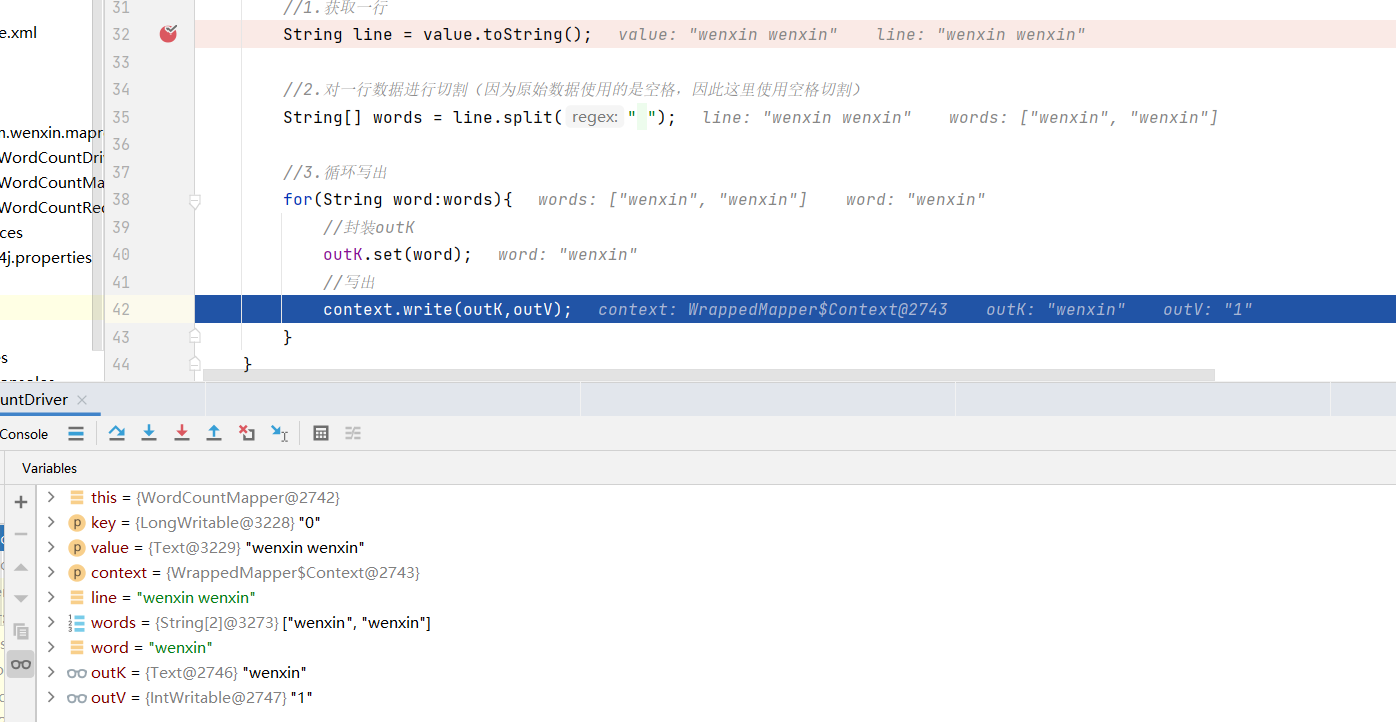
Task: Click the Show Execution Point icon
Action: [76, 433]
